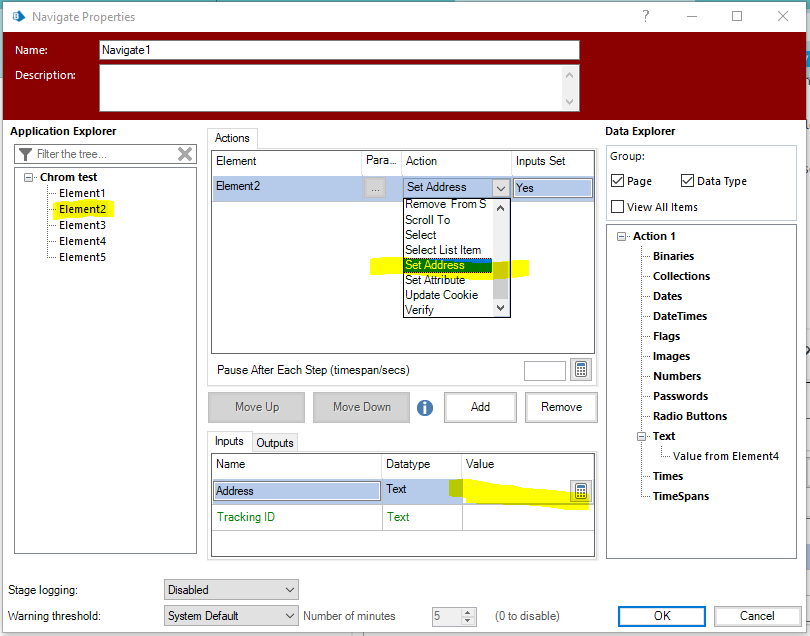Click into the Name text field
Screen dimensions: 810x636
(339, 50)
